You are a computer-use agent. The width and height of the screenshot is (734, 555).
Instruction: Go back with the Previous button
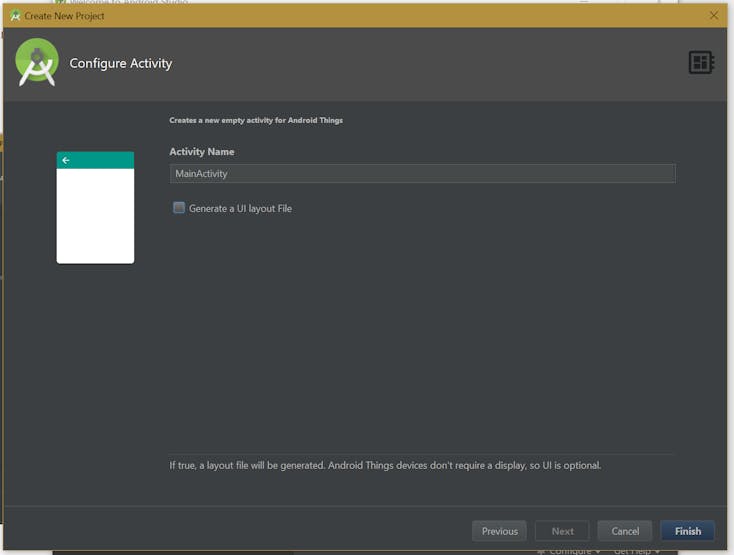point(499,531)
